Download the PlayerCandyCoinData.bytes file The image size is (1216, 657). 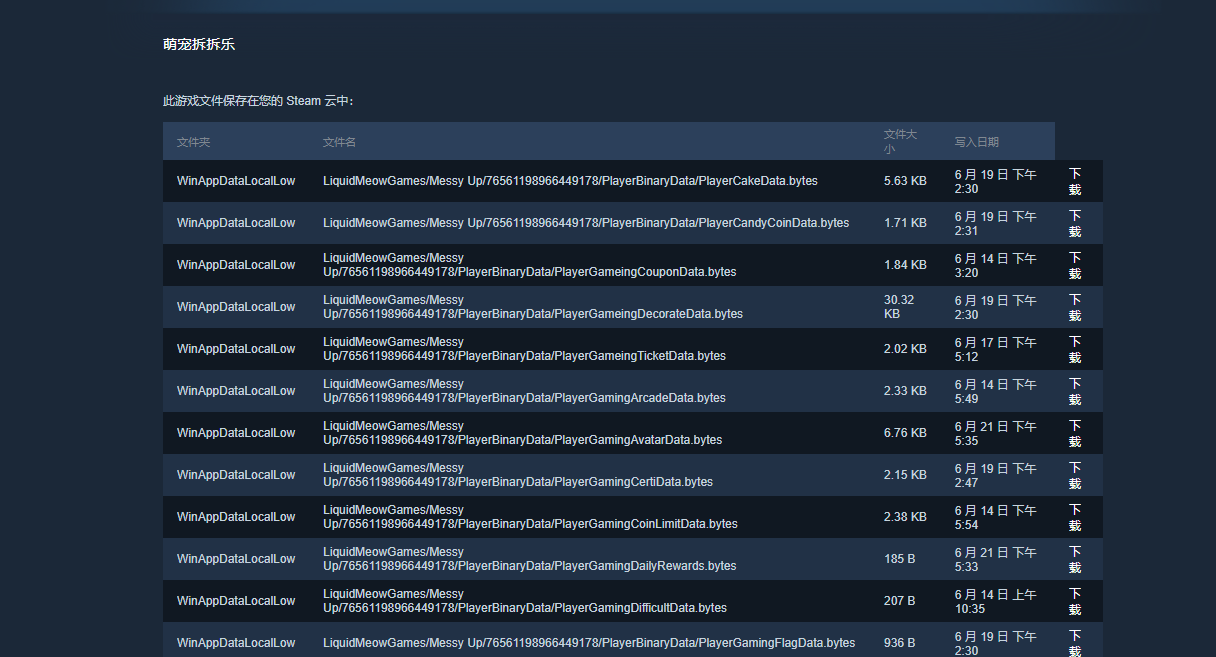(x=1075, y=223)
